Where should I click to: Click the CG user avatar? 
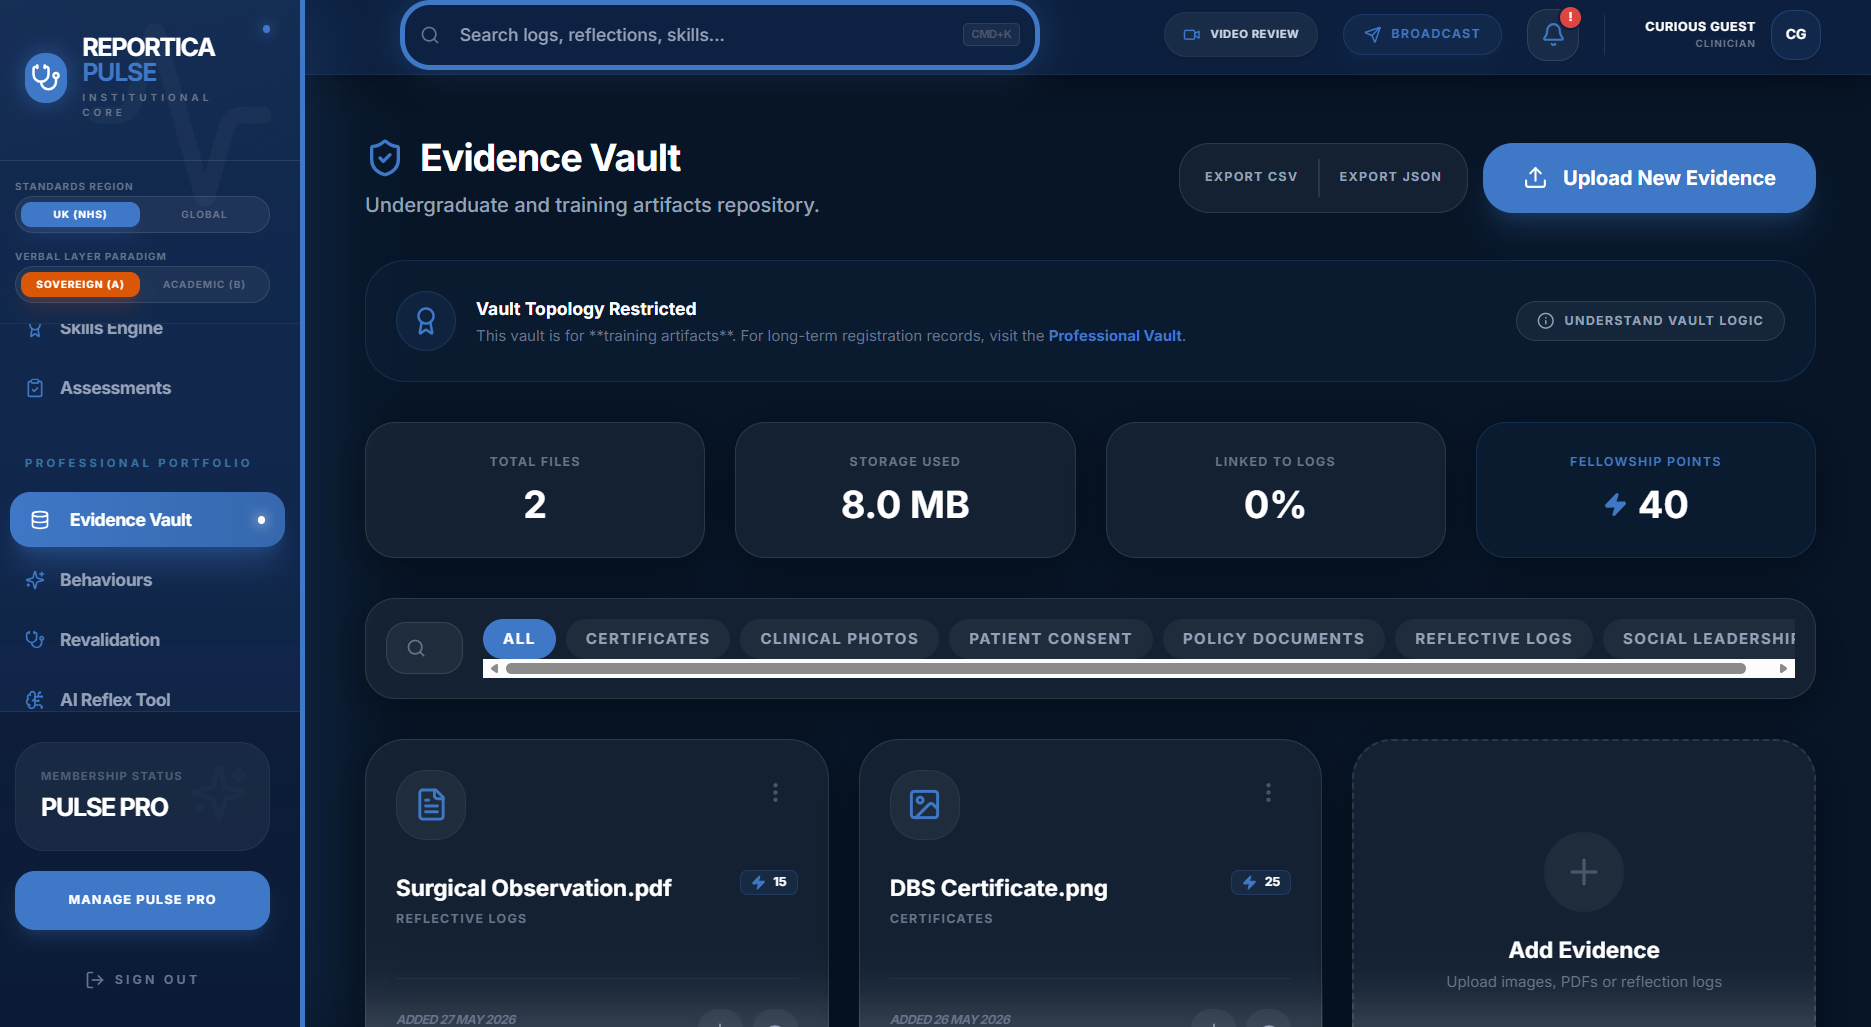(1796, 34)
